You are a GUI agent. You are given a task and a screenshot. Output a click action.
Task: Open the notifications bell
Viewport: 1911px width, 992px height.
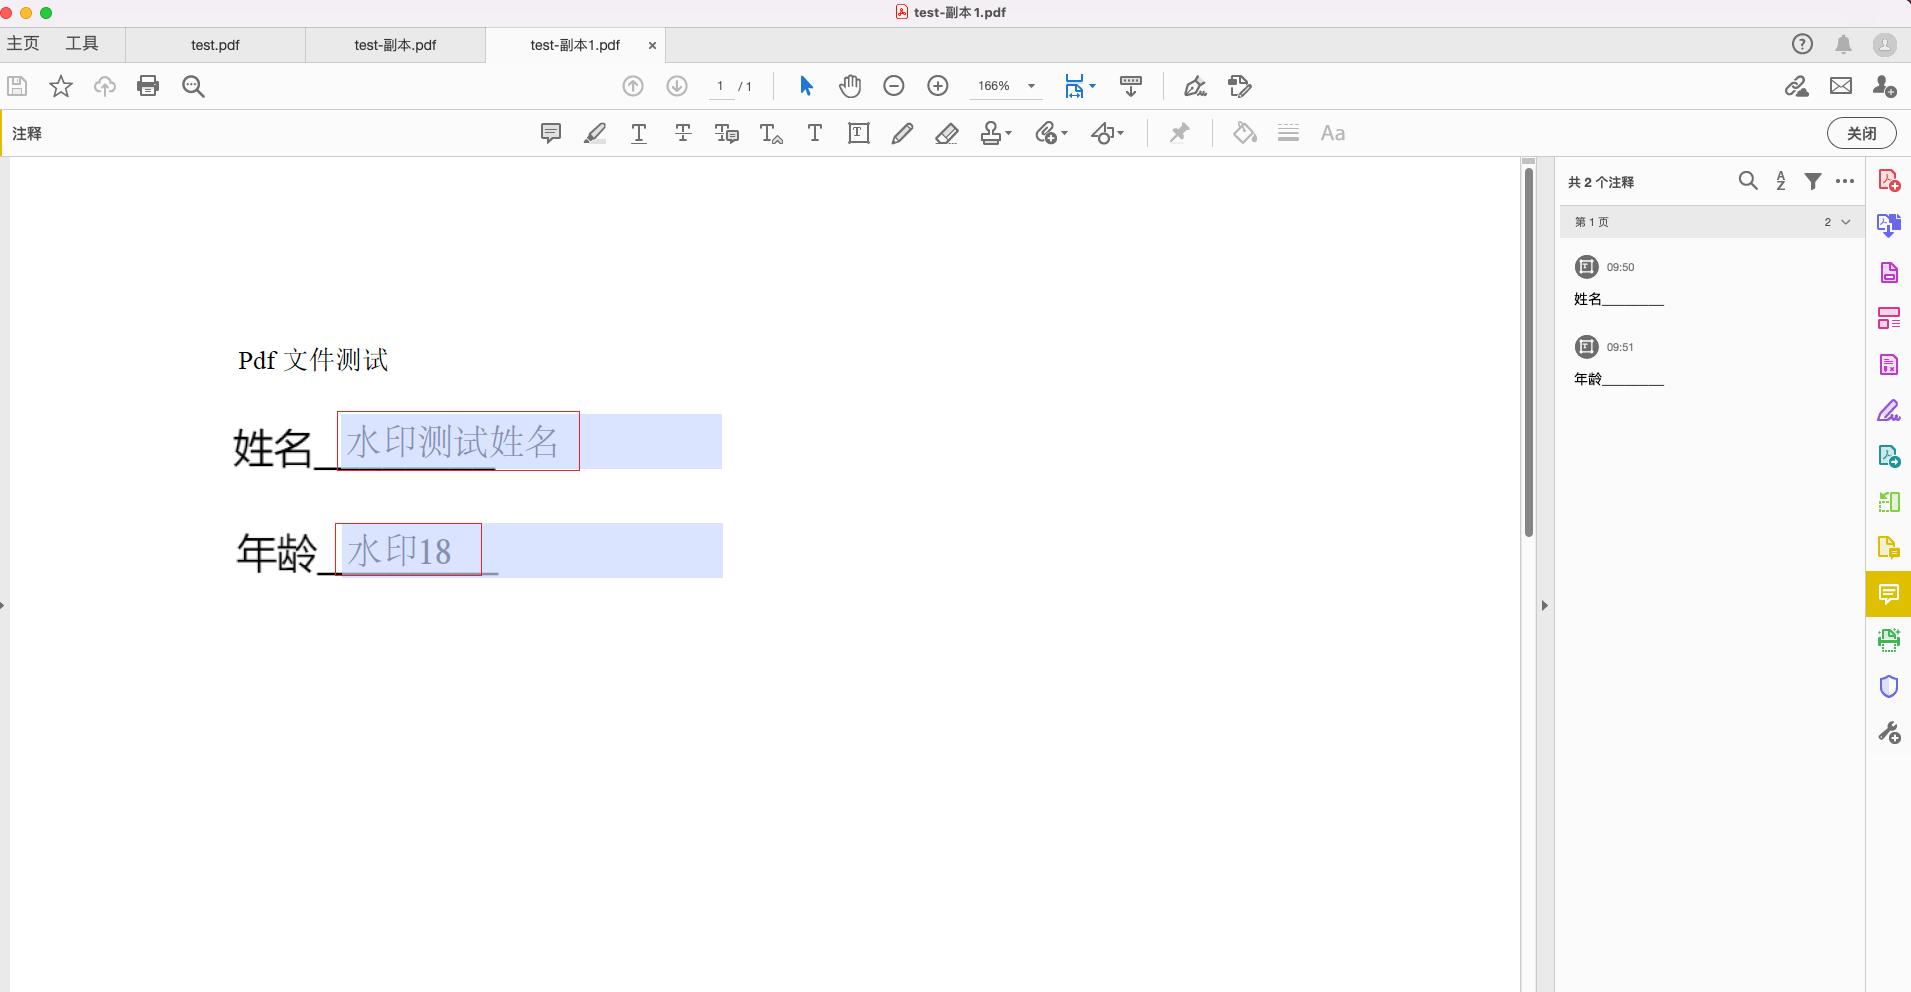pos(1843,44)
